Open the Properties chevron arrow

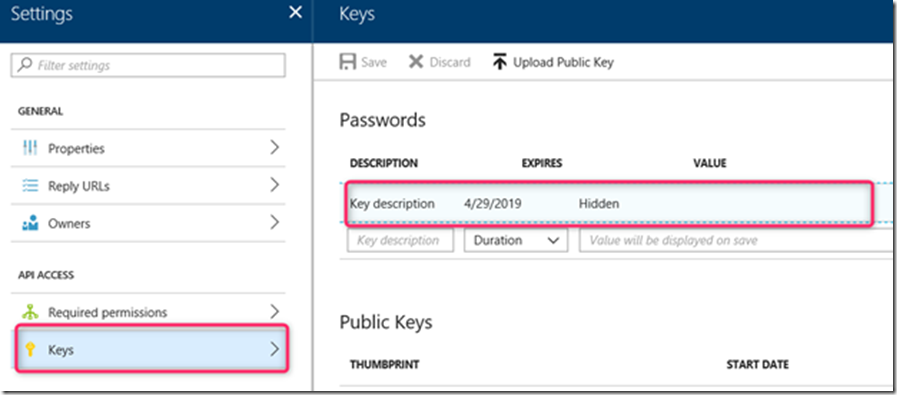coord(275,148)
